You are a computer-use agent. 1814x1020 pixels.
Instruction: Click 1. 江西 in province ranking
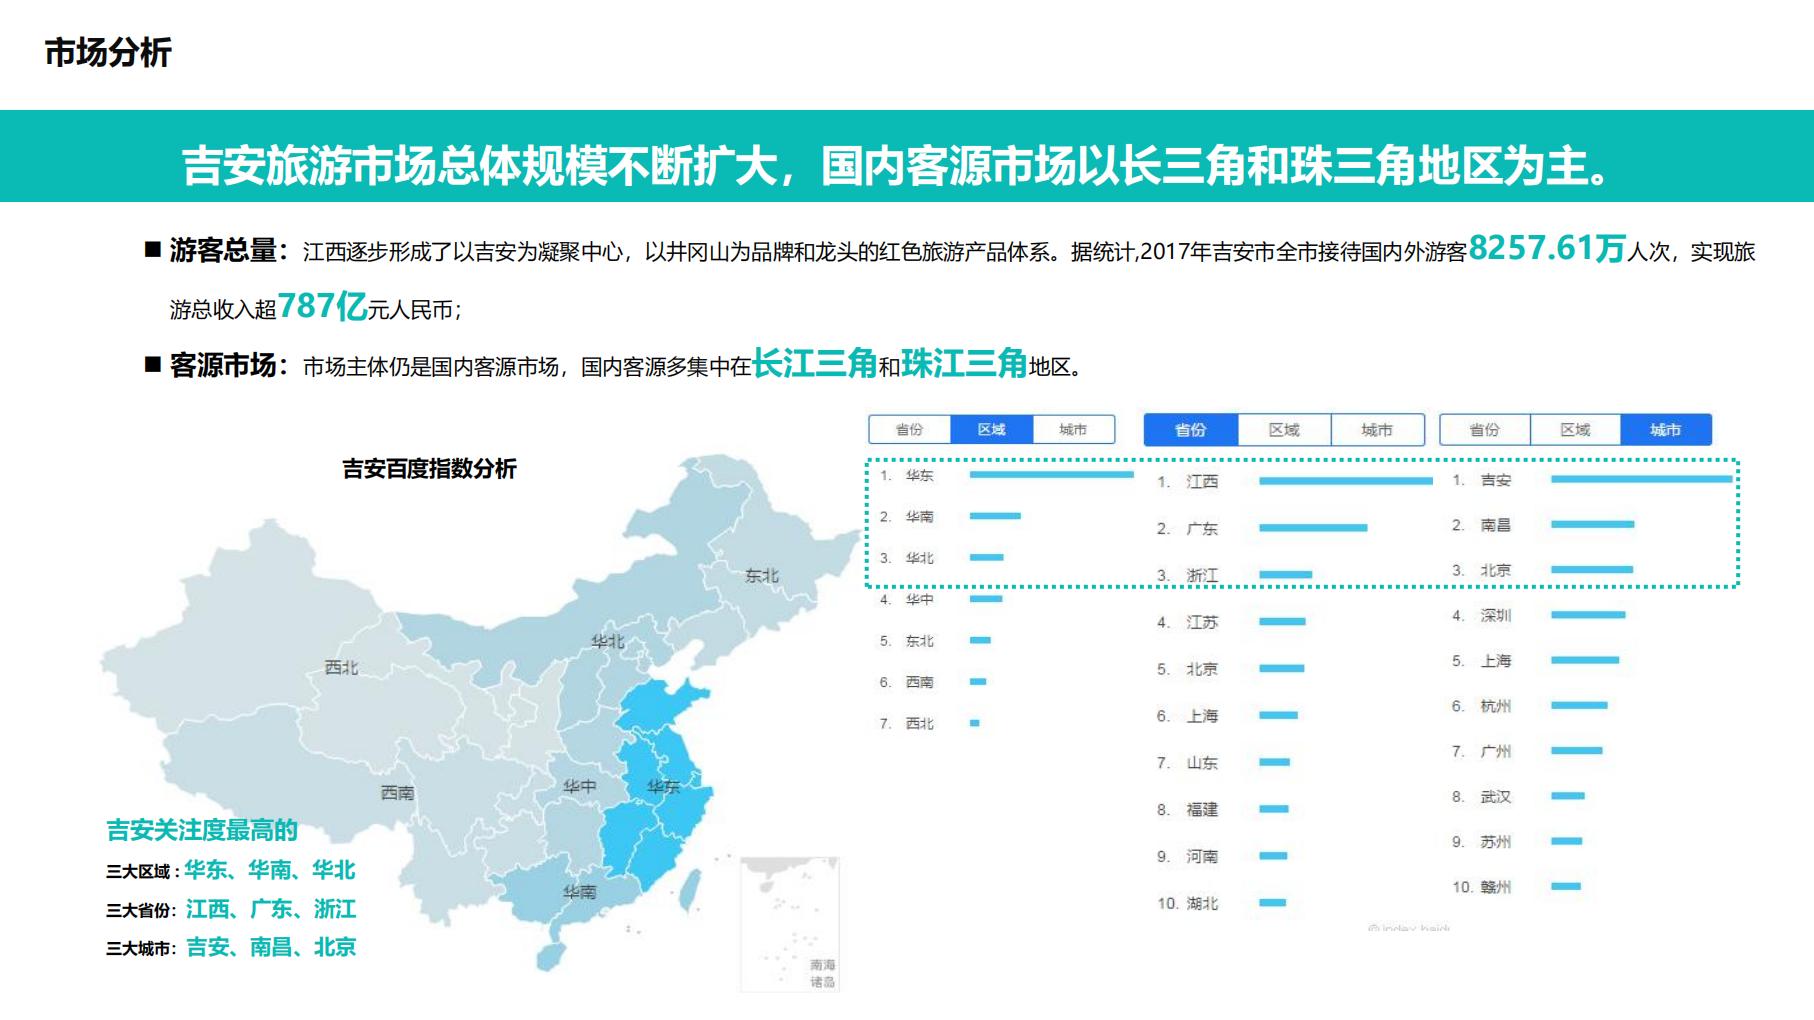coord(1188,481)
